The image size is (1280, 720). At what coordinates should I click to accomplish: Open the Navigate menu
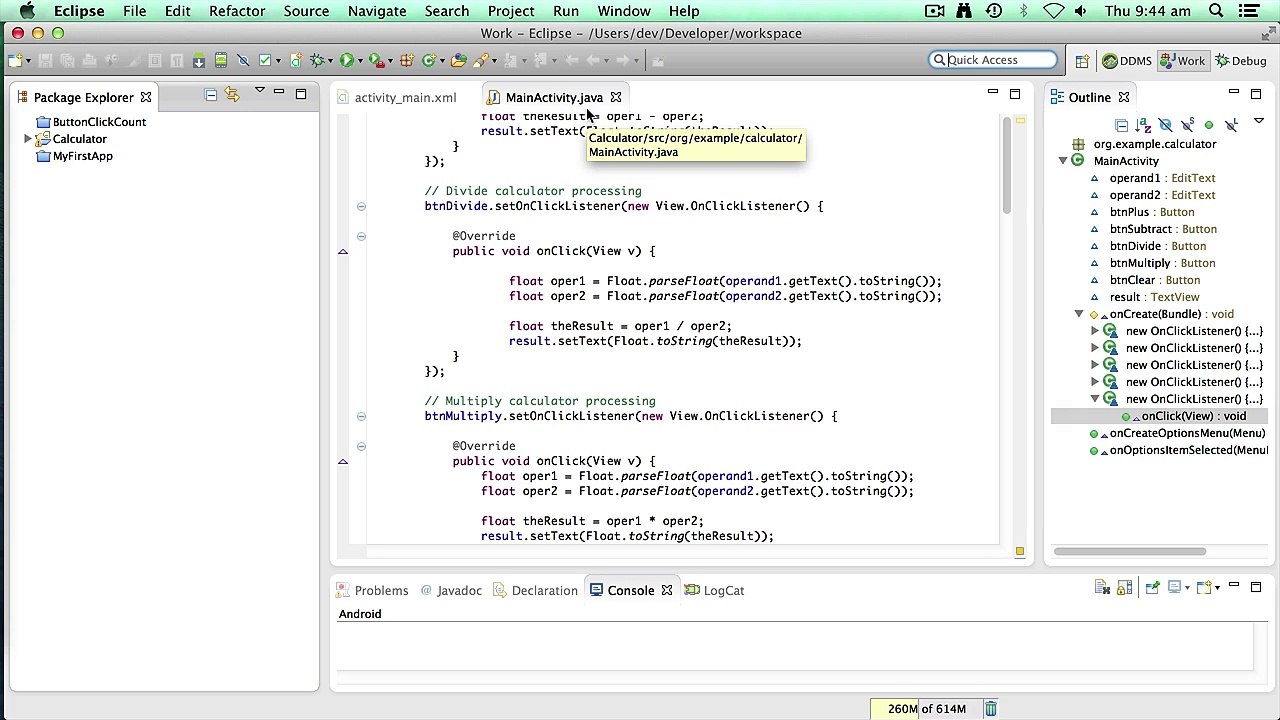point(377,11)
